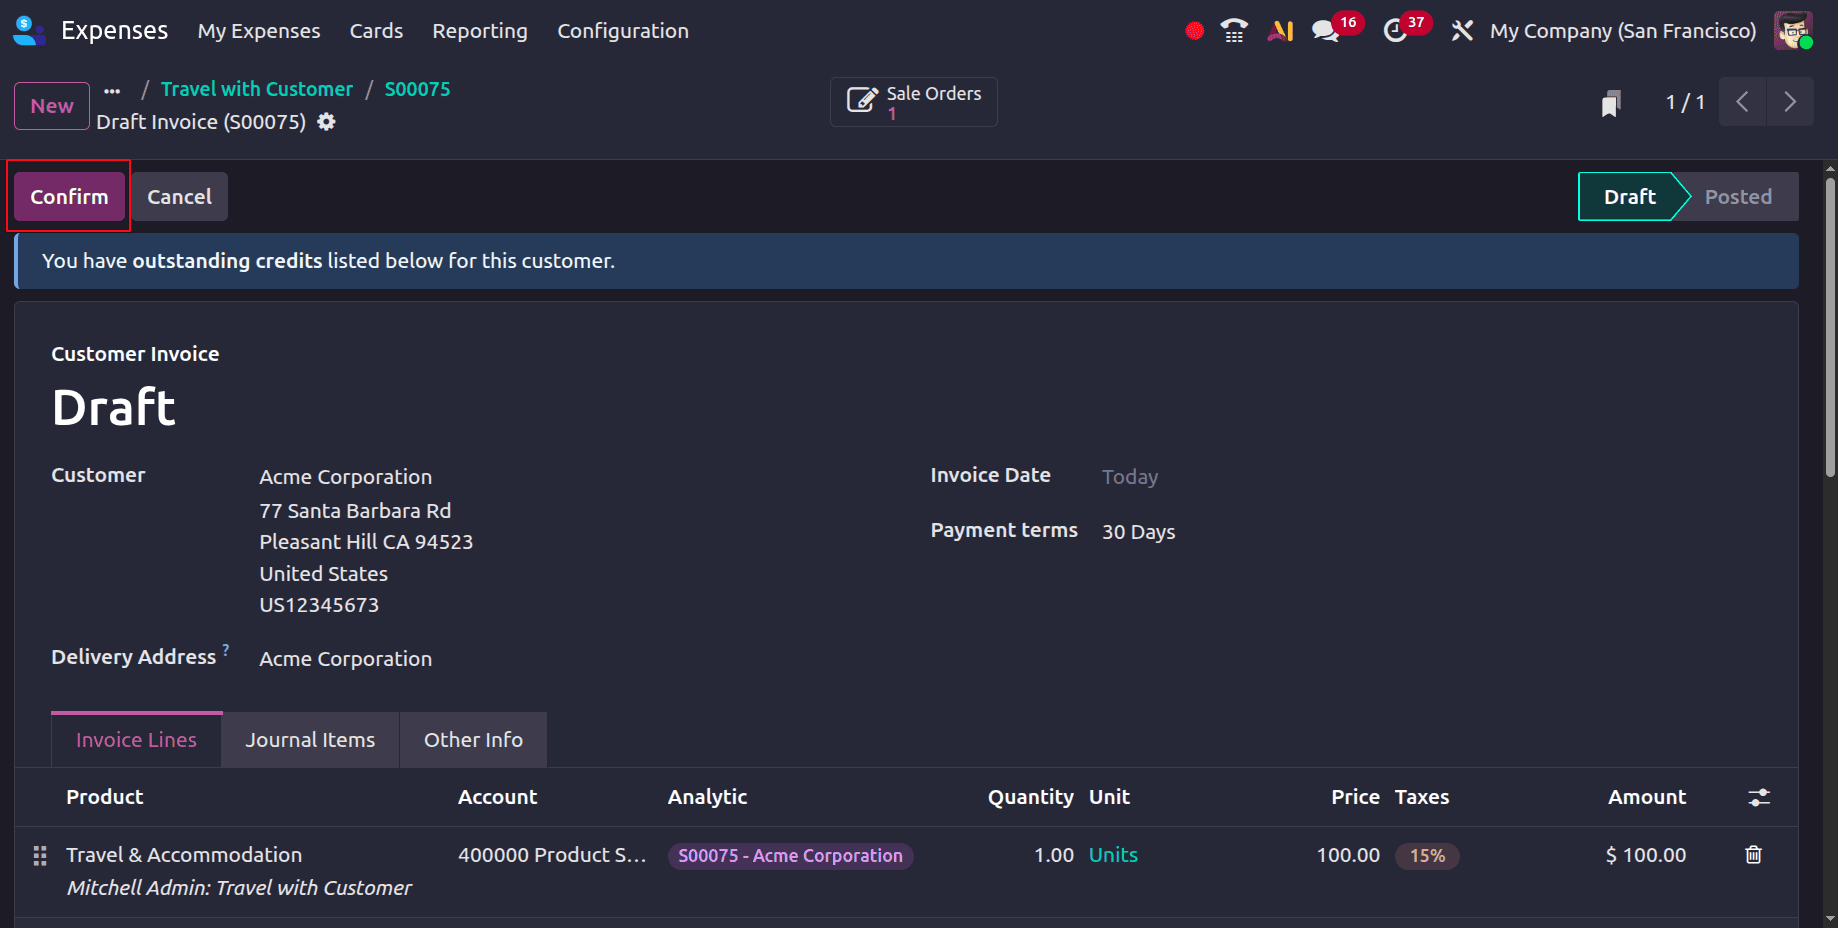Open the Payment terms 30 Days field
This screenshot has height=928, width=1838.
[x=1138, y=532]
